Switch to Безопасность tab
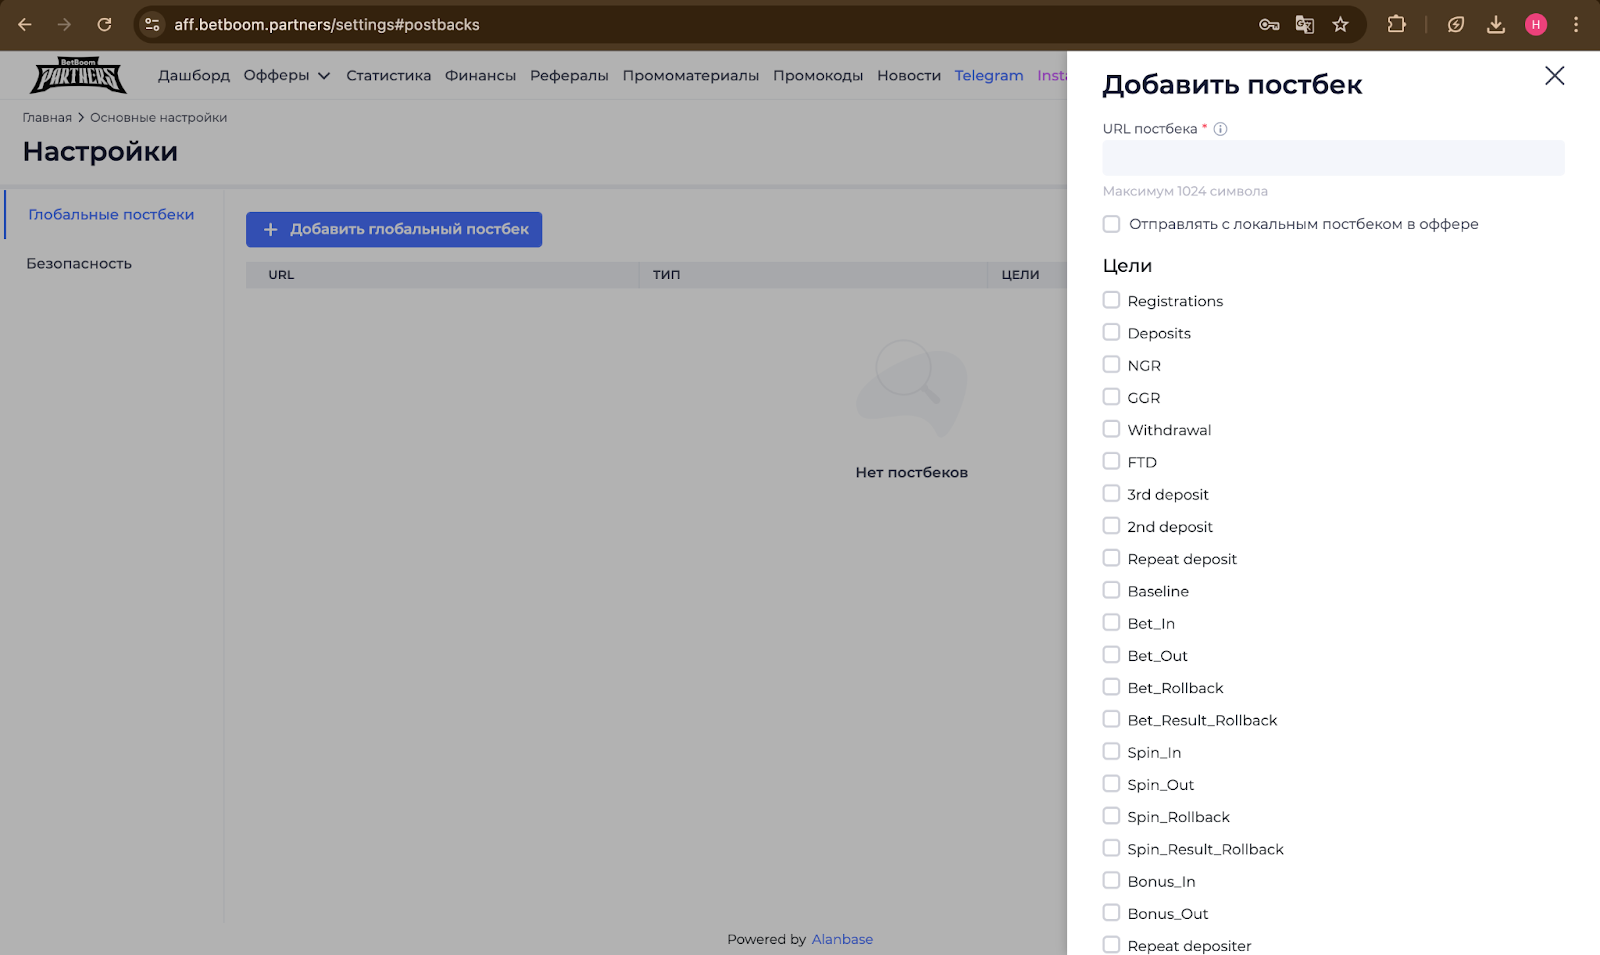 [x=79, y=264]
